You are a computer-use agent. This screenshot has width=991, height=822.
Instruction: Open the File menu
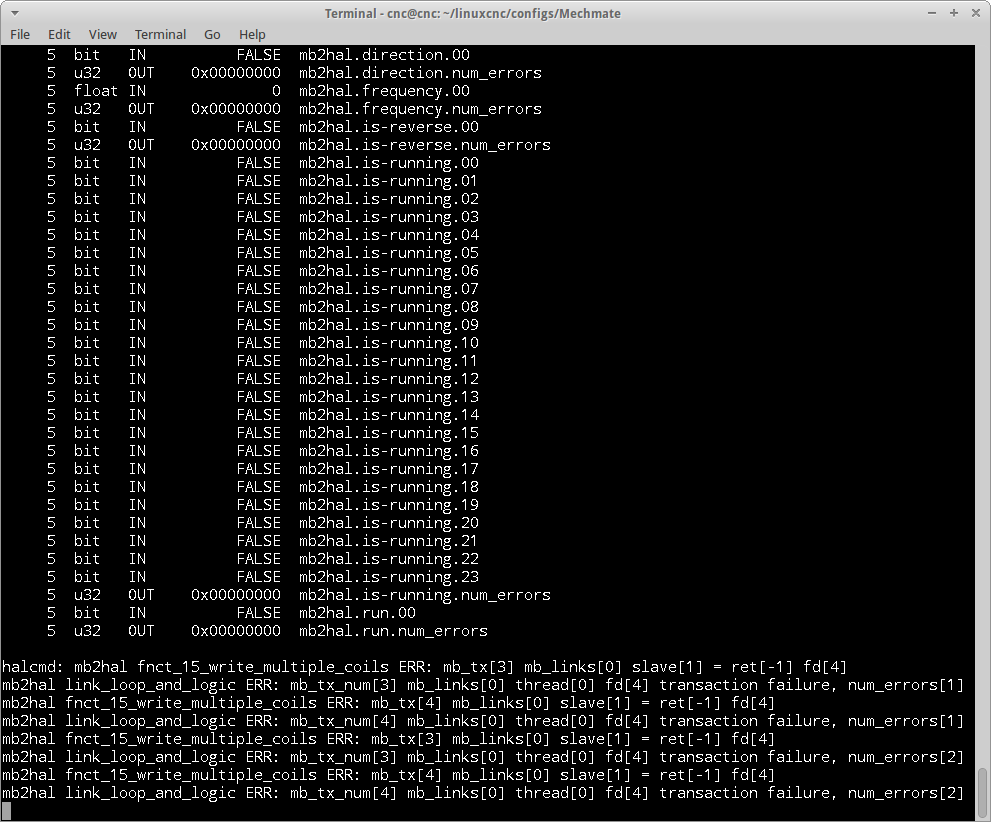[20, 34]
